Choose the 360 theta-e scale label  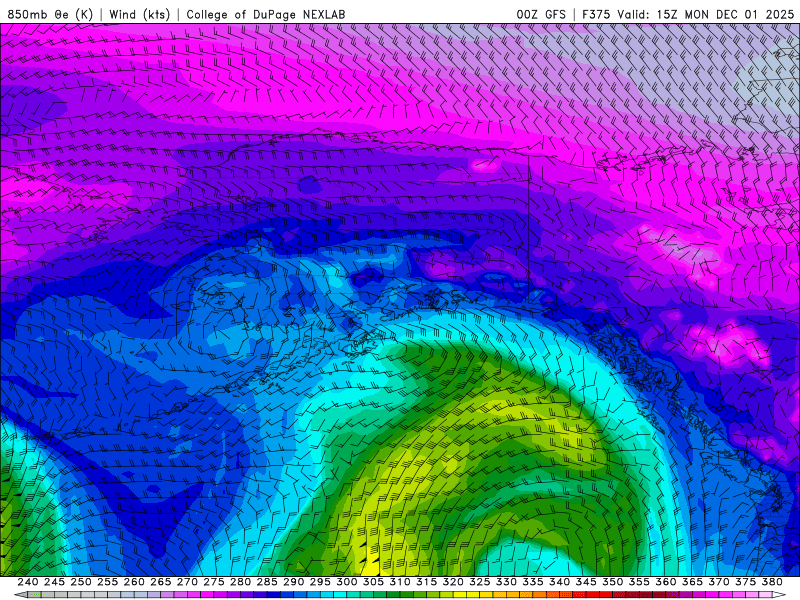pyautogui.click(x=665, y=582)
